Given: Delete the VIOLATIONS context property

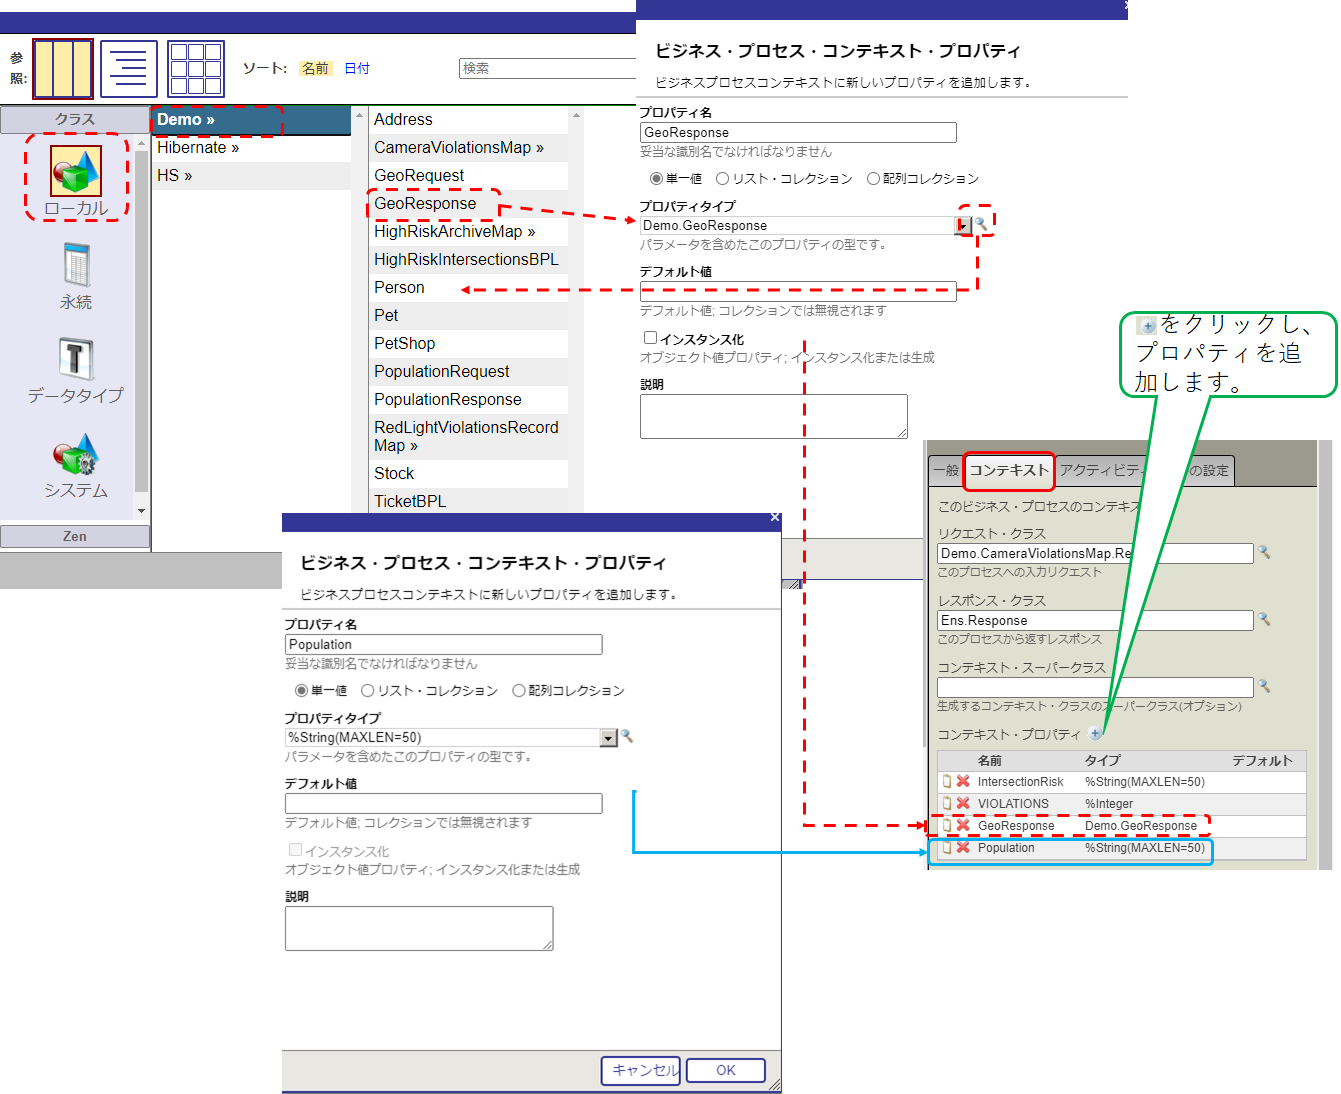Looking at the screenshot, I should pyautogui.click(x=963, y=803).
